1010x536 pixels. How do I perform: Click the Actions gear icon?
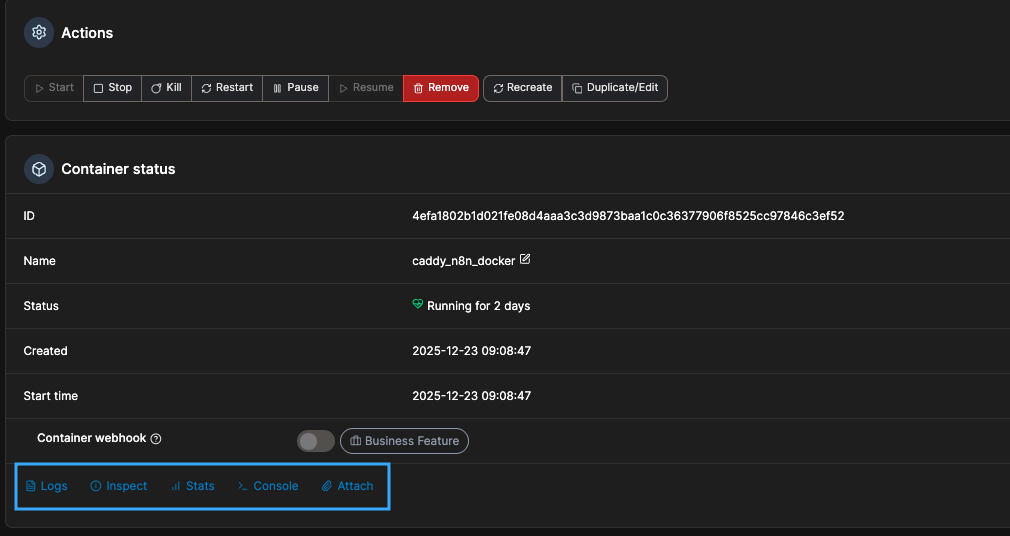[39, 33]
